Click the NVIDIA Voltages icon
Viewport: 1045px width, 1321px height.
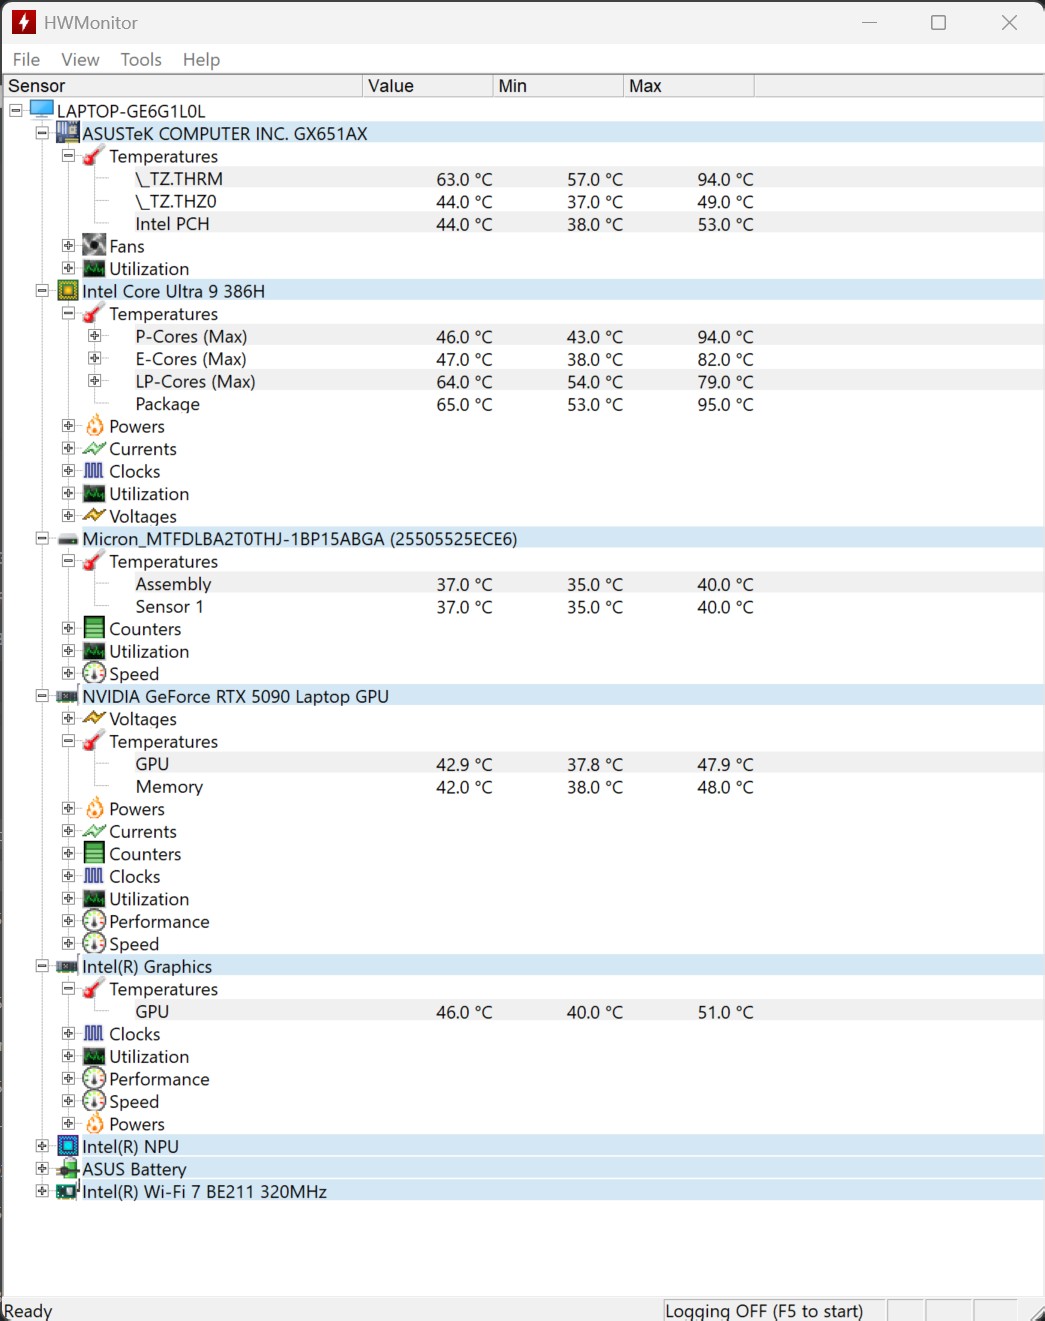pos(94,718)
